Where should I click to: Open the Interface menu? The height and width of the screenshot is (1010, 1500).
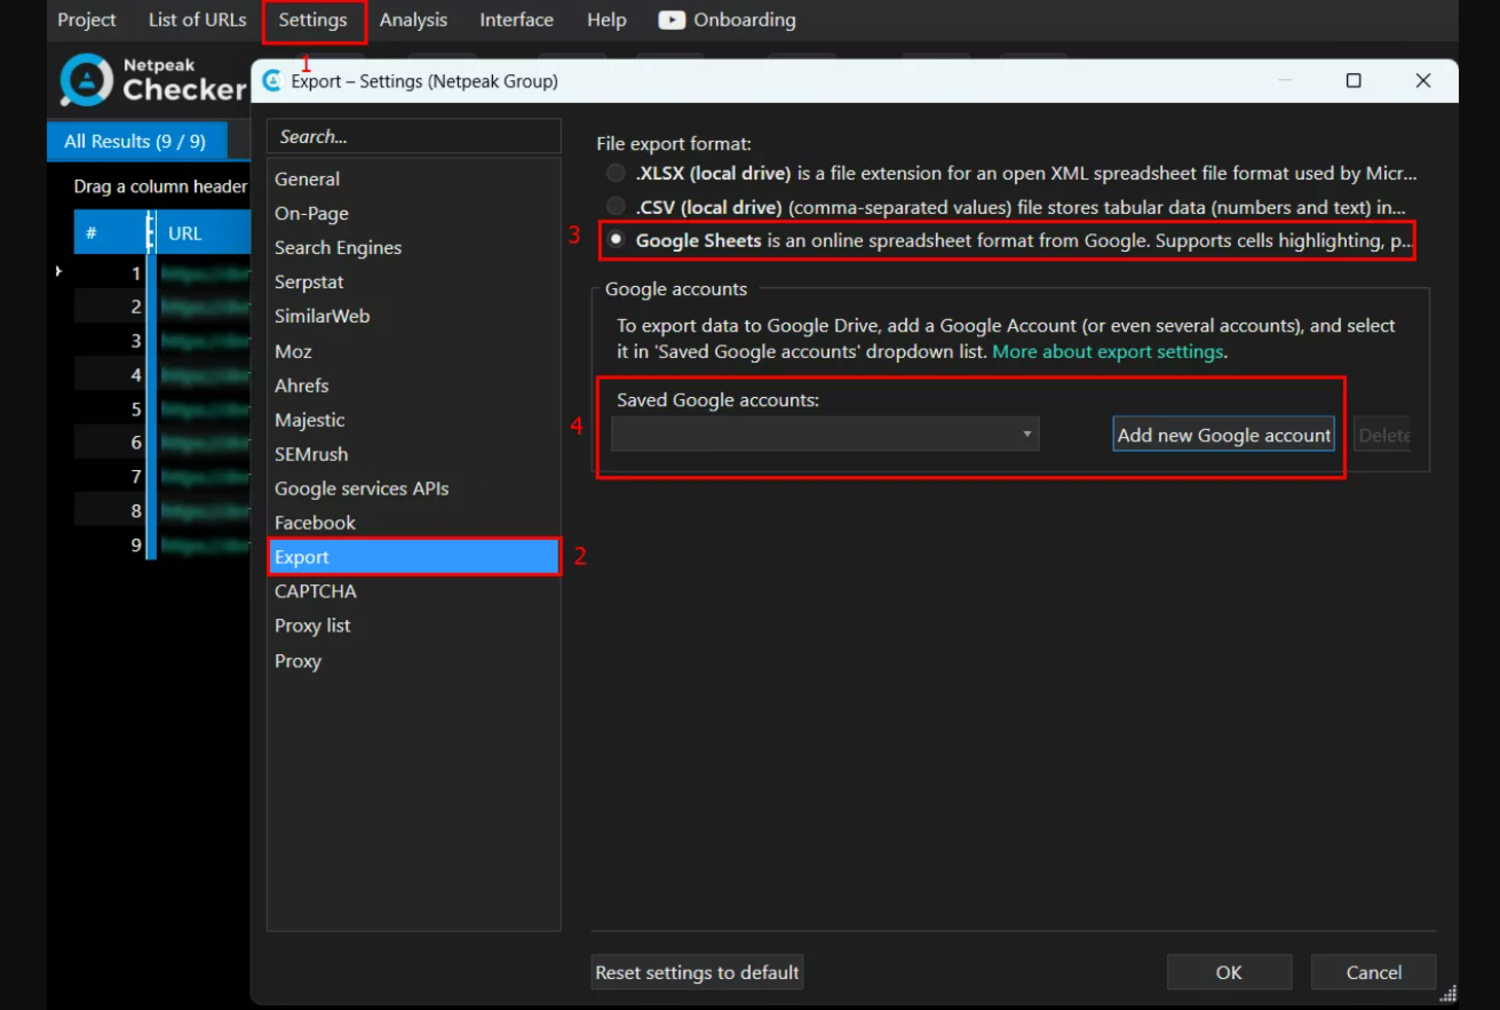(x=516, y=19)
